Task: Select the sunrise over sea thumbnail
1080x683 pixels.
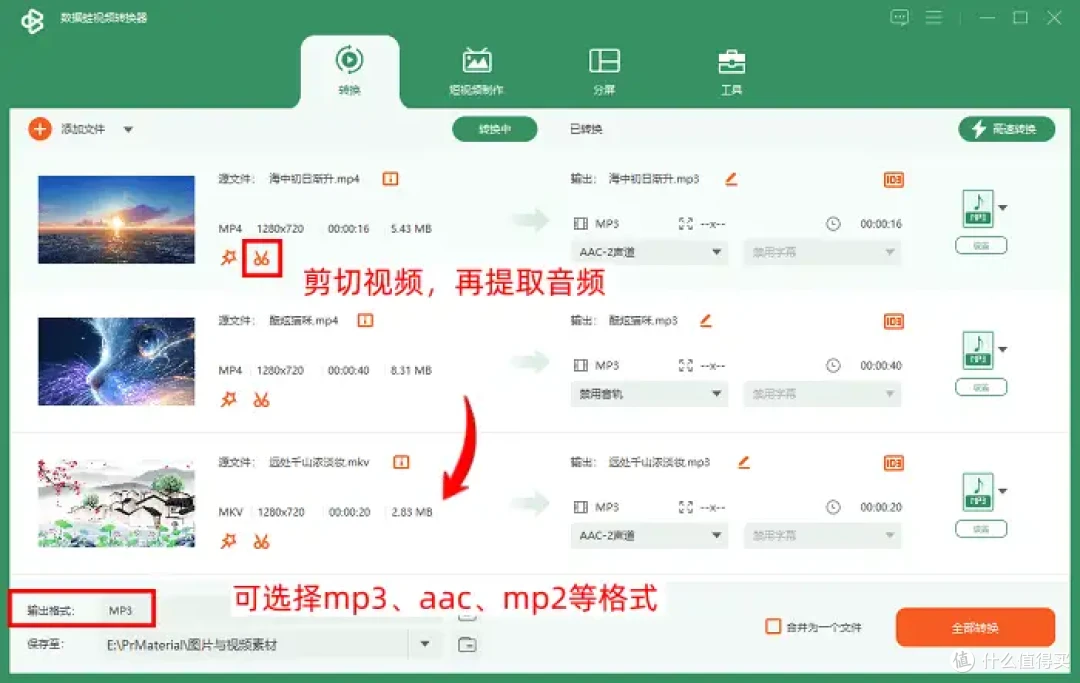Action: (x=116, y=220)
